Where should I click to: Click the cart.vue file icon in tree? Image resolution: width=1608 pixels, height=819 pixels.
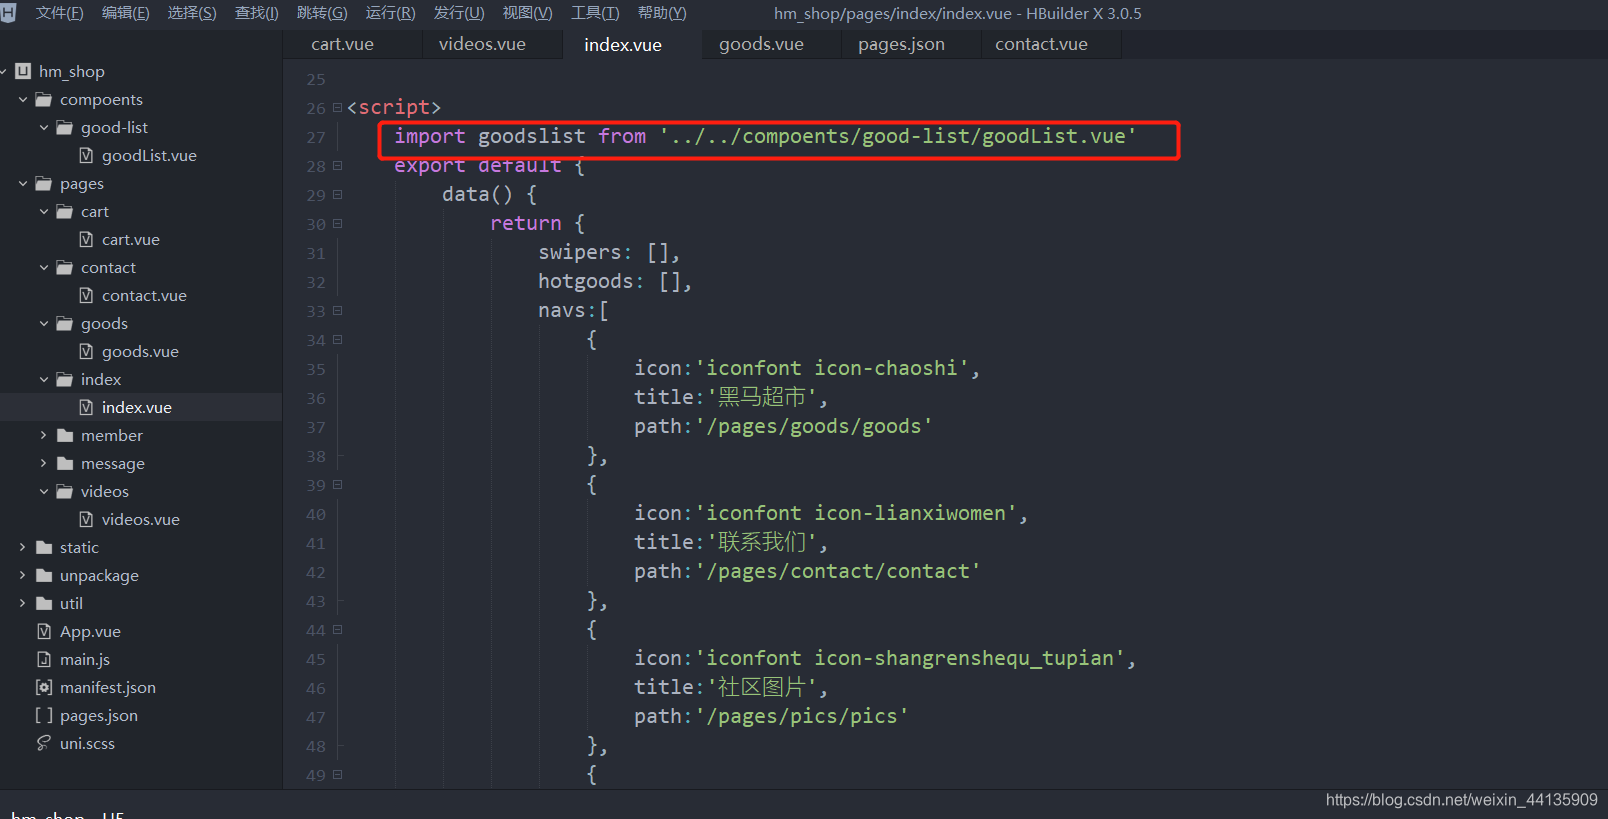point(86,239)
